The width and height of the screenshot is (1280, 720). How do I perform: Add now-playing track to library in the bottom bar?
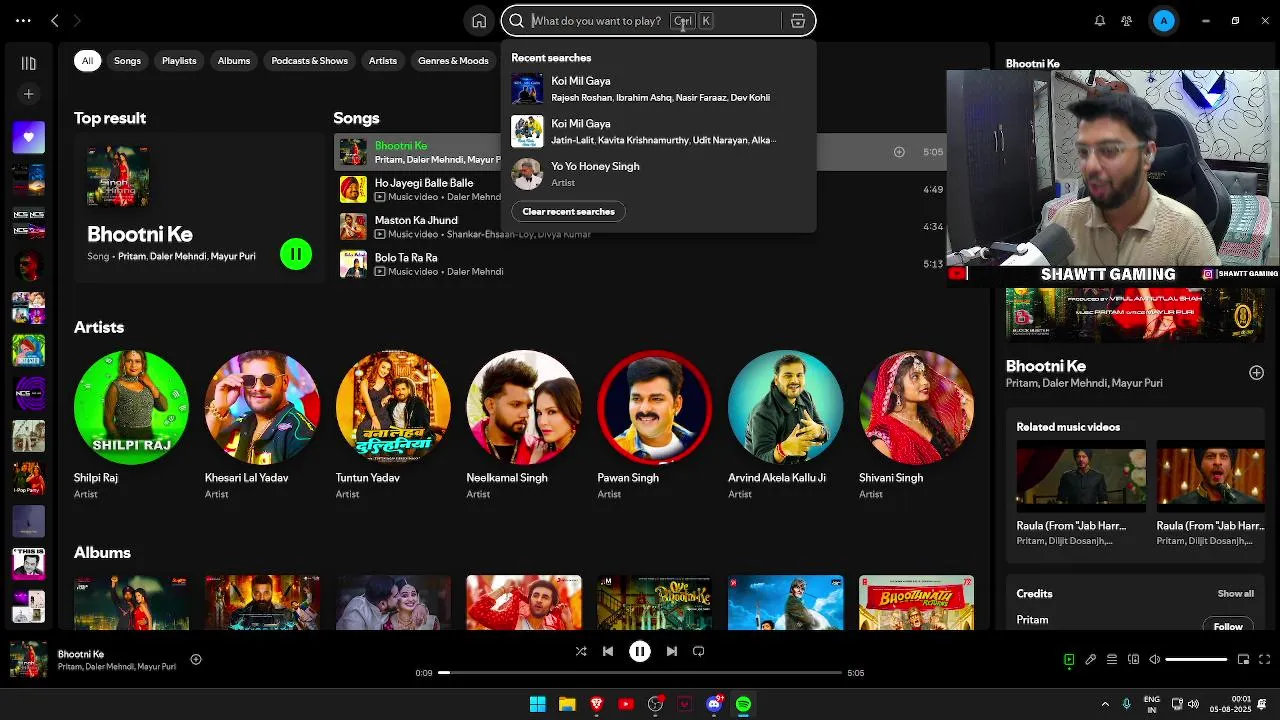coord(196,659)
